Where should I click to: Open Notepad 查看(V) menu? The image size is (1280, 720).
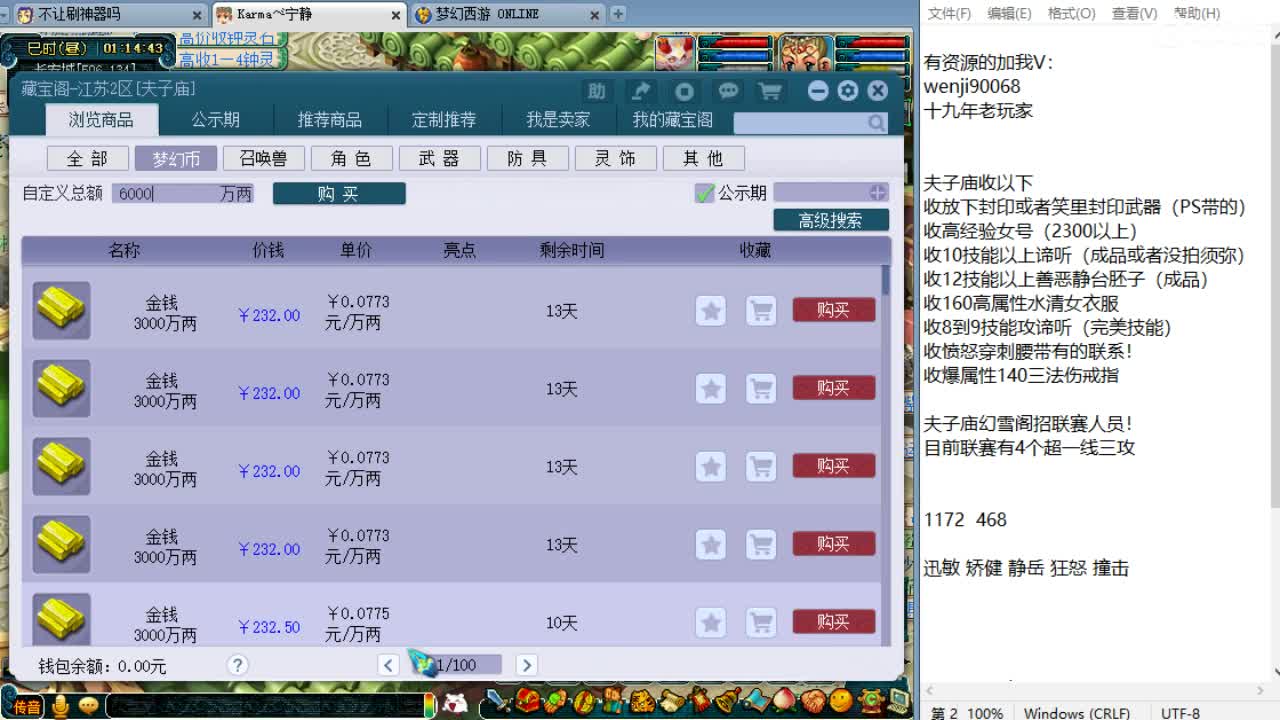tap(1135, 13)
